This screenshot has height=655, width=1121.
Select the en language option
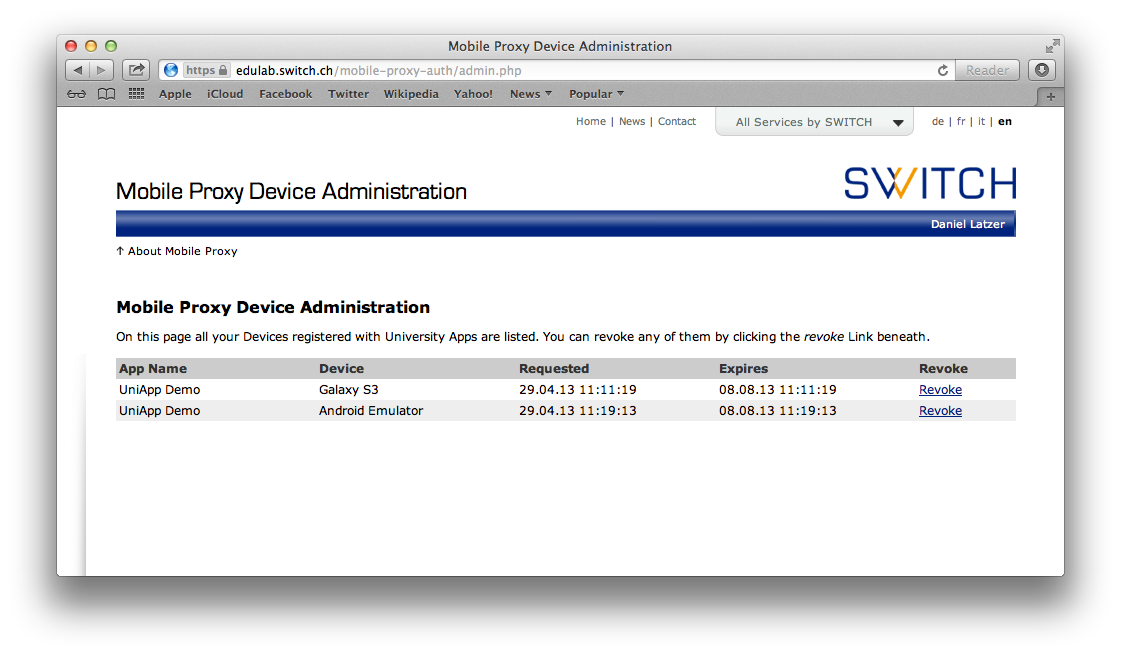(1004, 122)
